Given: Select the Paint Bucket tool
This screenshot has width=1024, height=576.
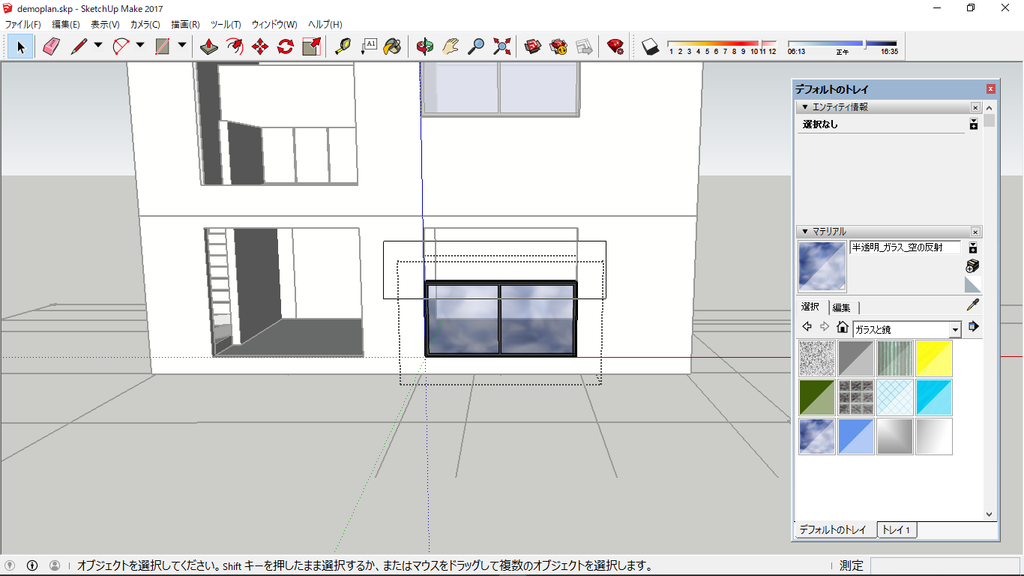Looking at the screenshot, I should [392, 46].
